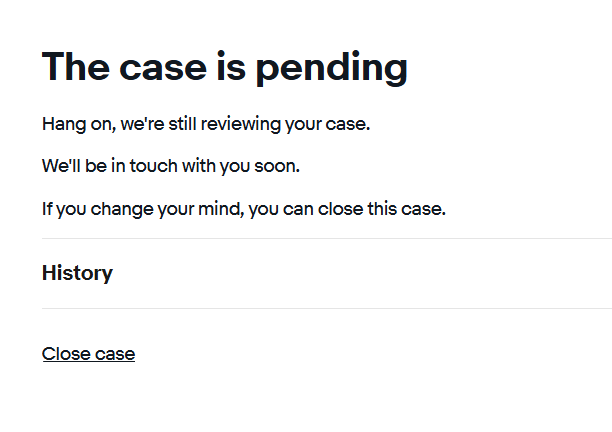The image size is (612, 432).
Task: Click the 'Close case' link
Action: click(x=88, y=354)
